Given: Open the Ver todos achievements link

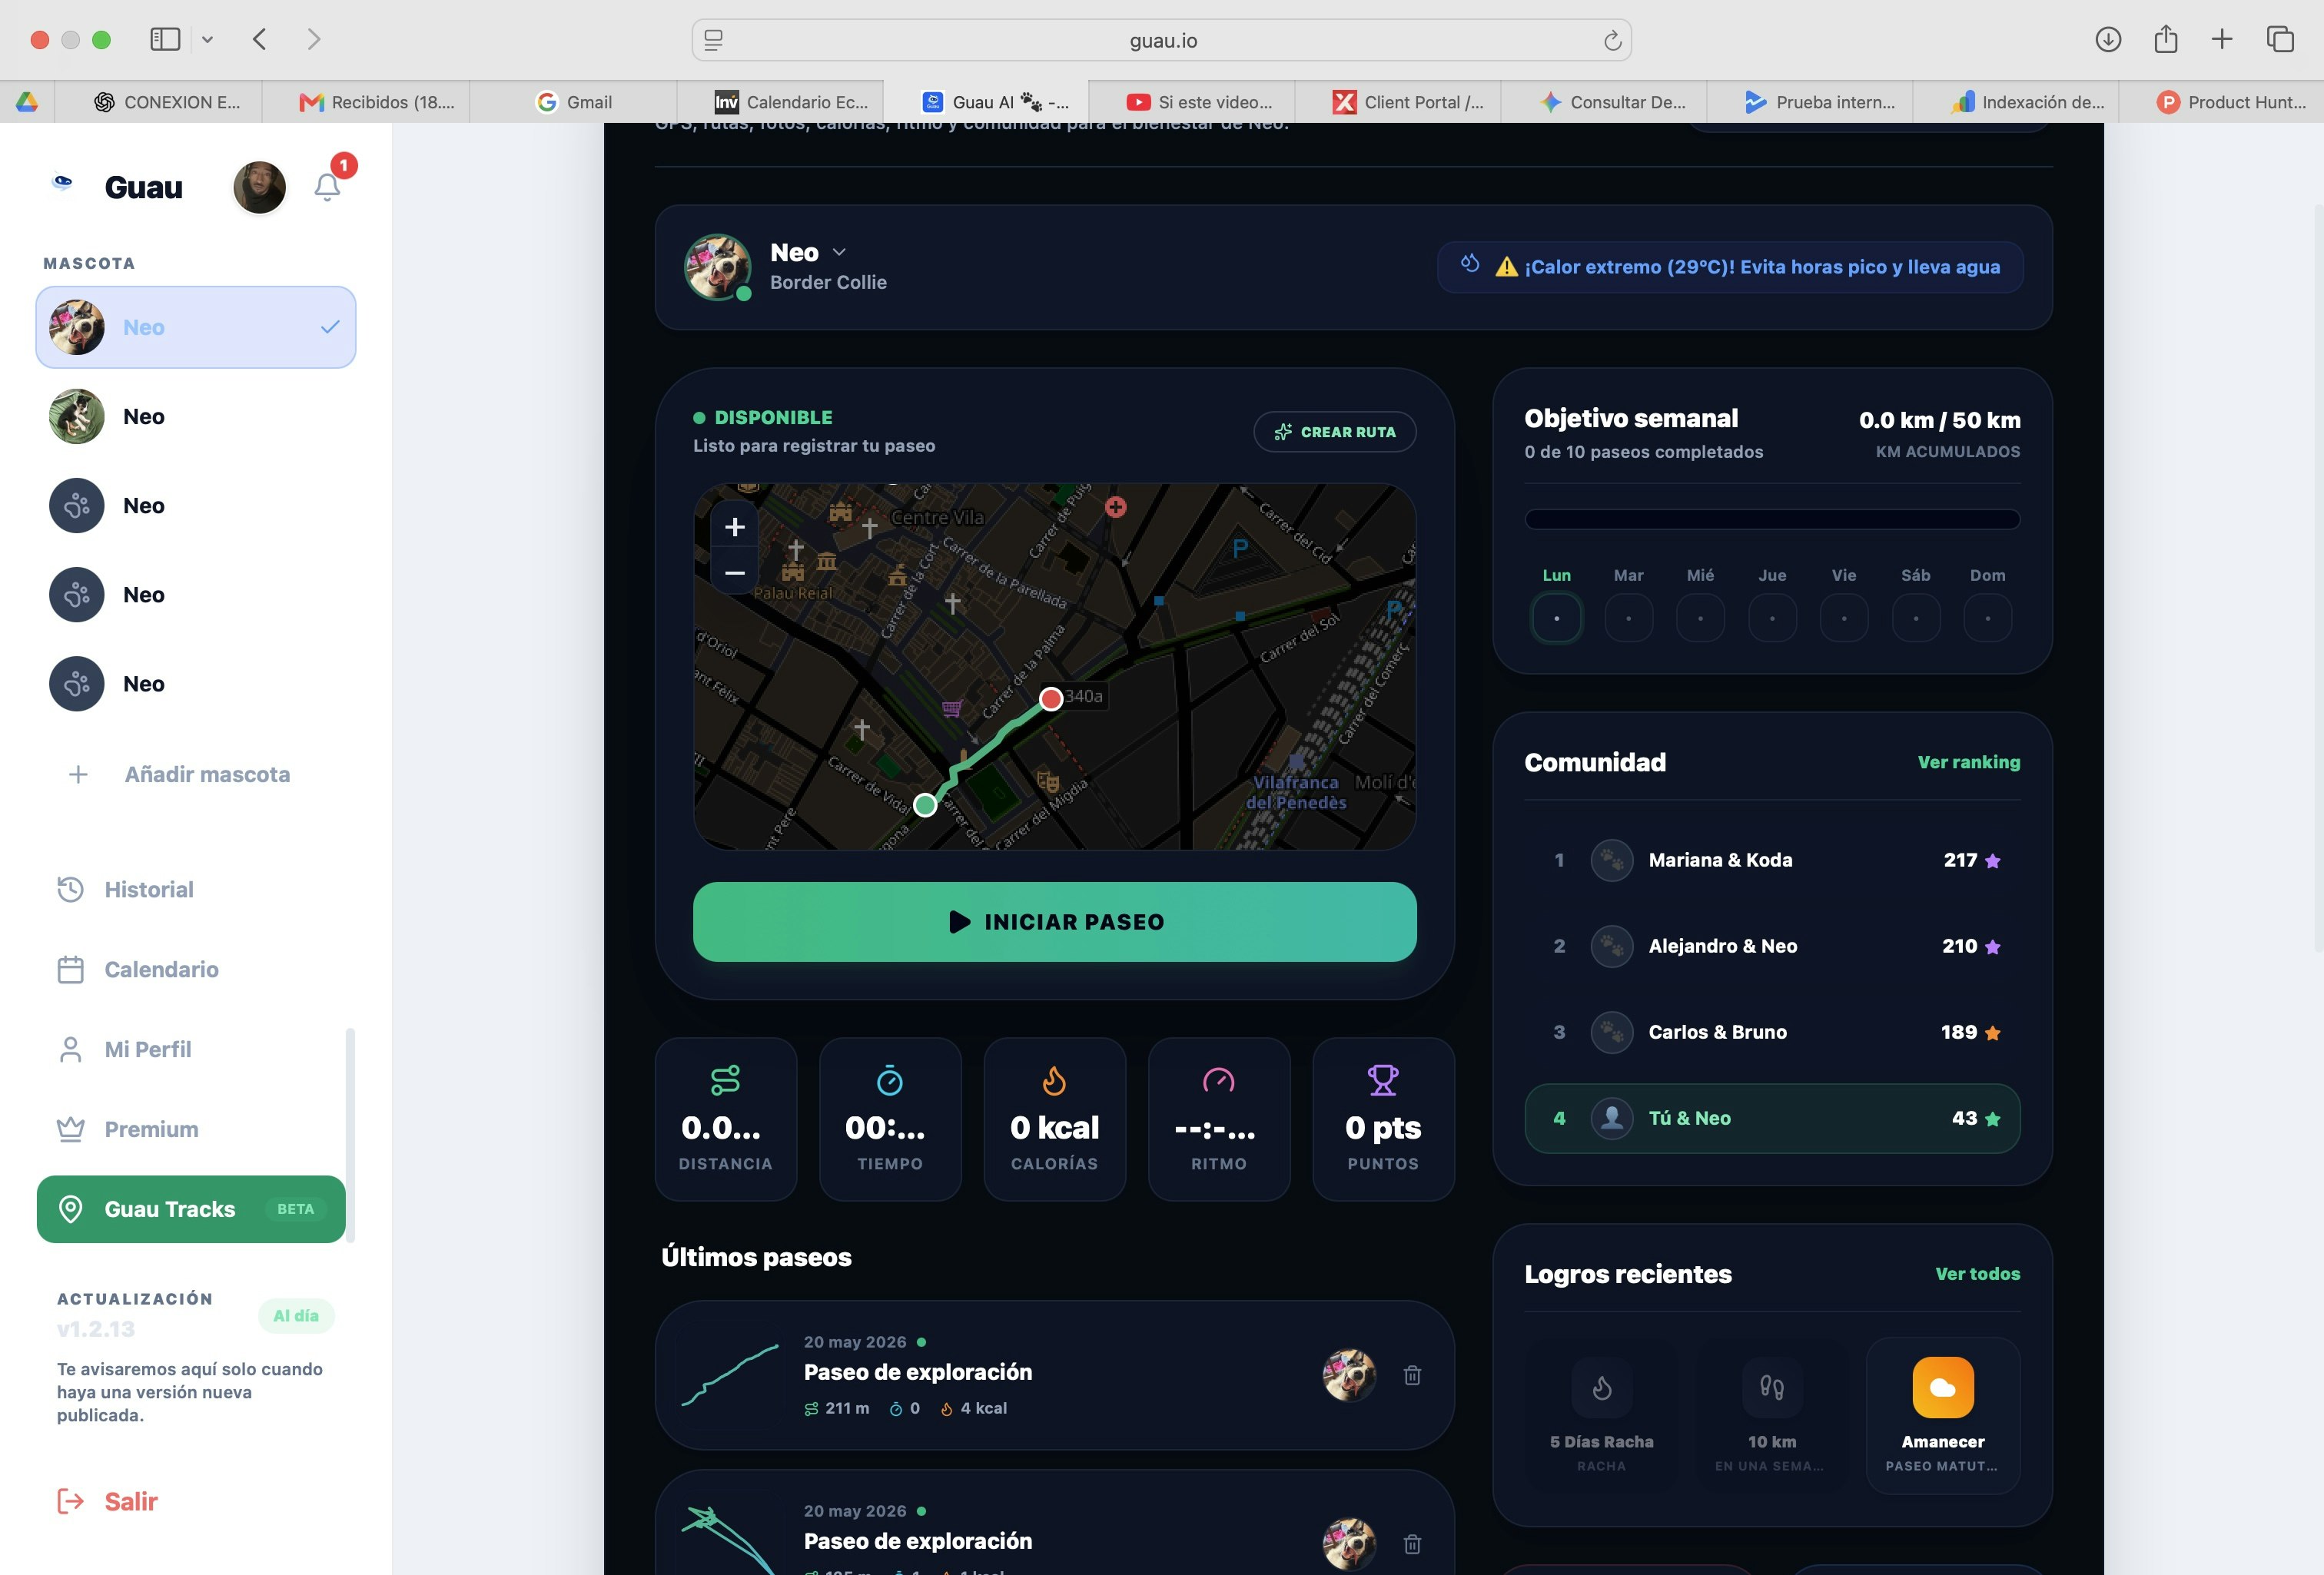Looking at the screenshot, I should pos(1977,1274).
